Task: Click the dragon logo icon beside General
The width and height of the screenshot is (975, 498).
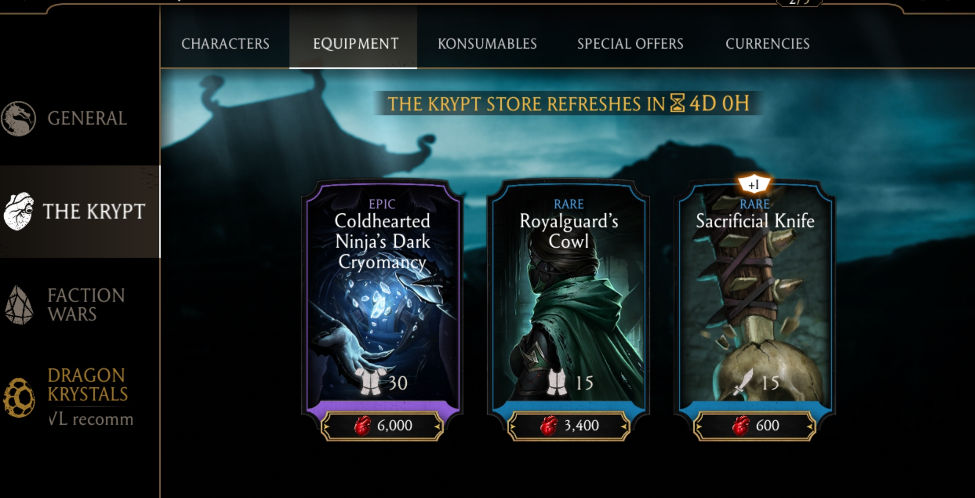Action: tap(18, 118)
